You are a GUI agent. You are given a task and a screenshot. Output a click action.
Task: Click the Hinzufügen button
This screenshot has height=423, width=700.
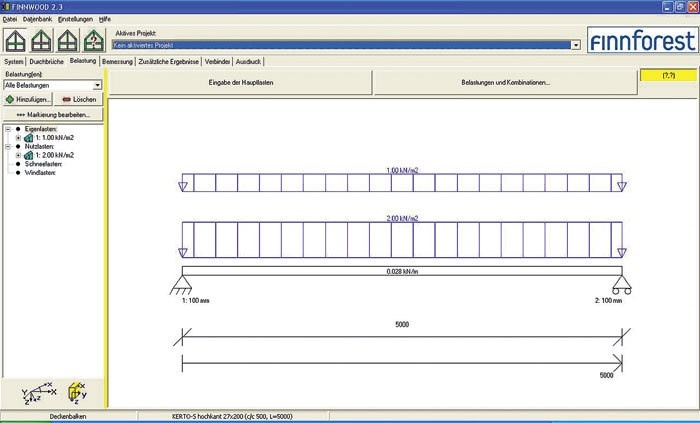28,100
